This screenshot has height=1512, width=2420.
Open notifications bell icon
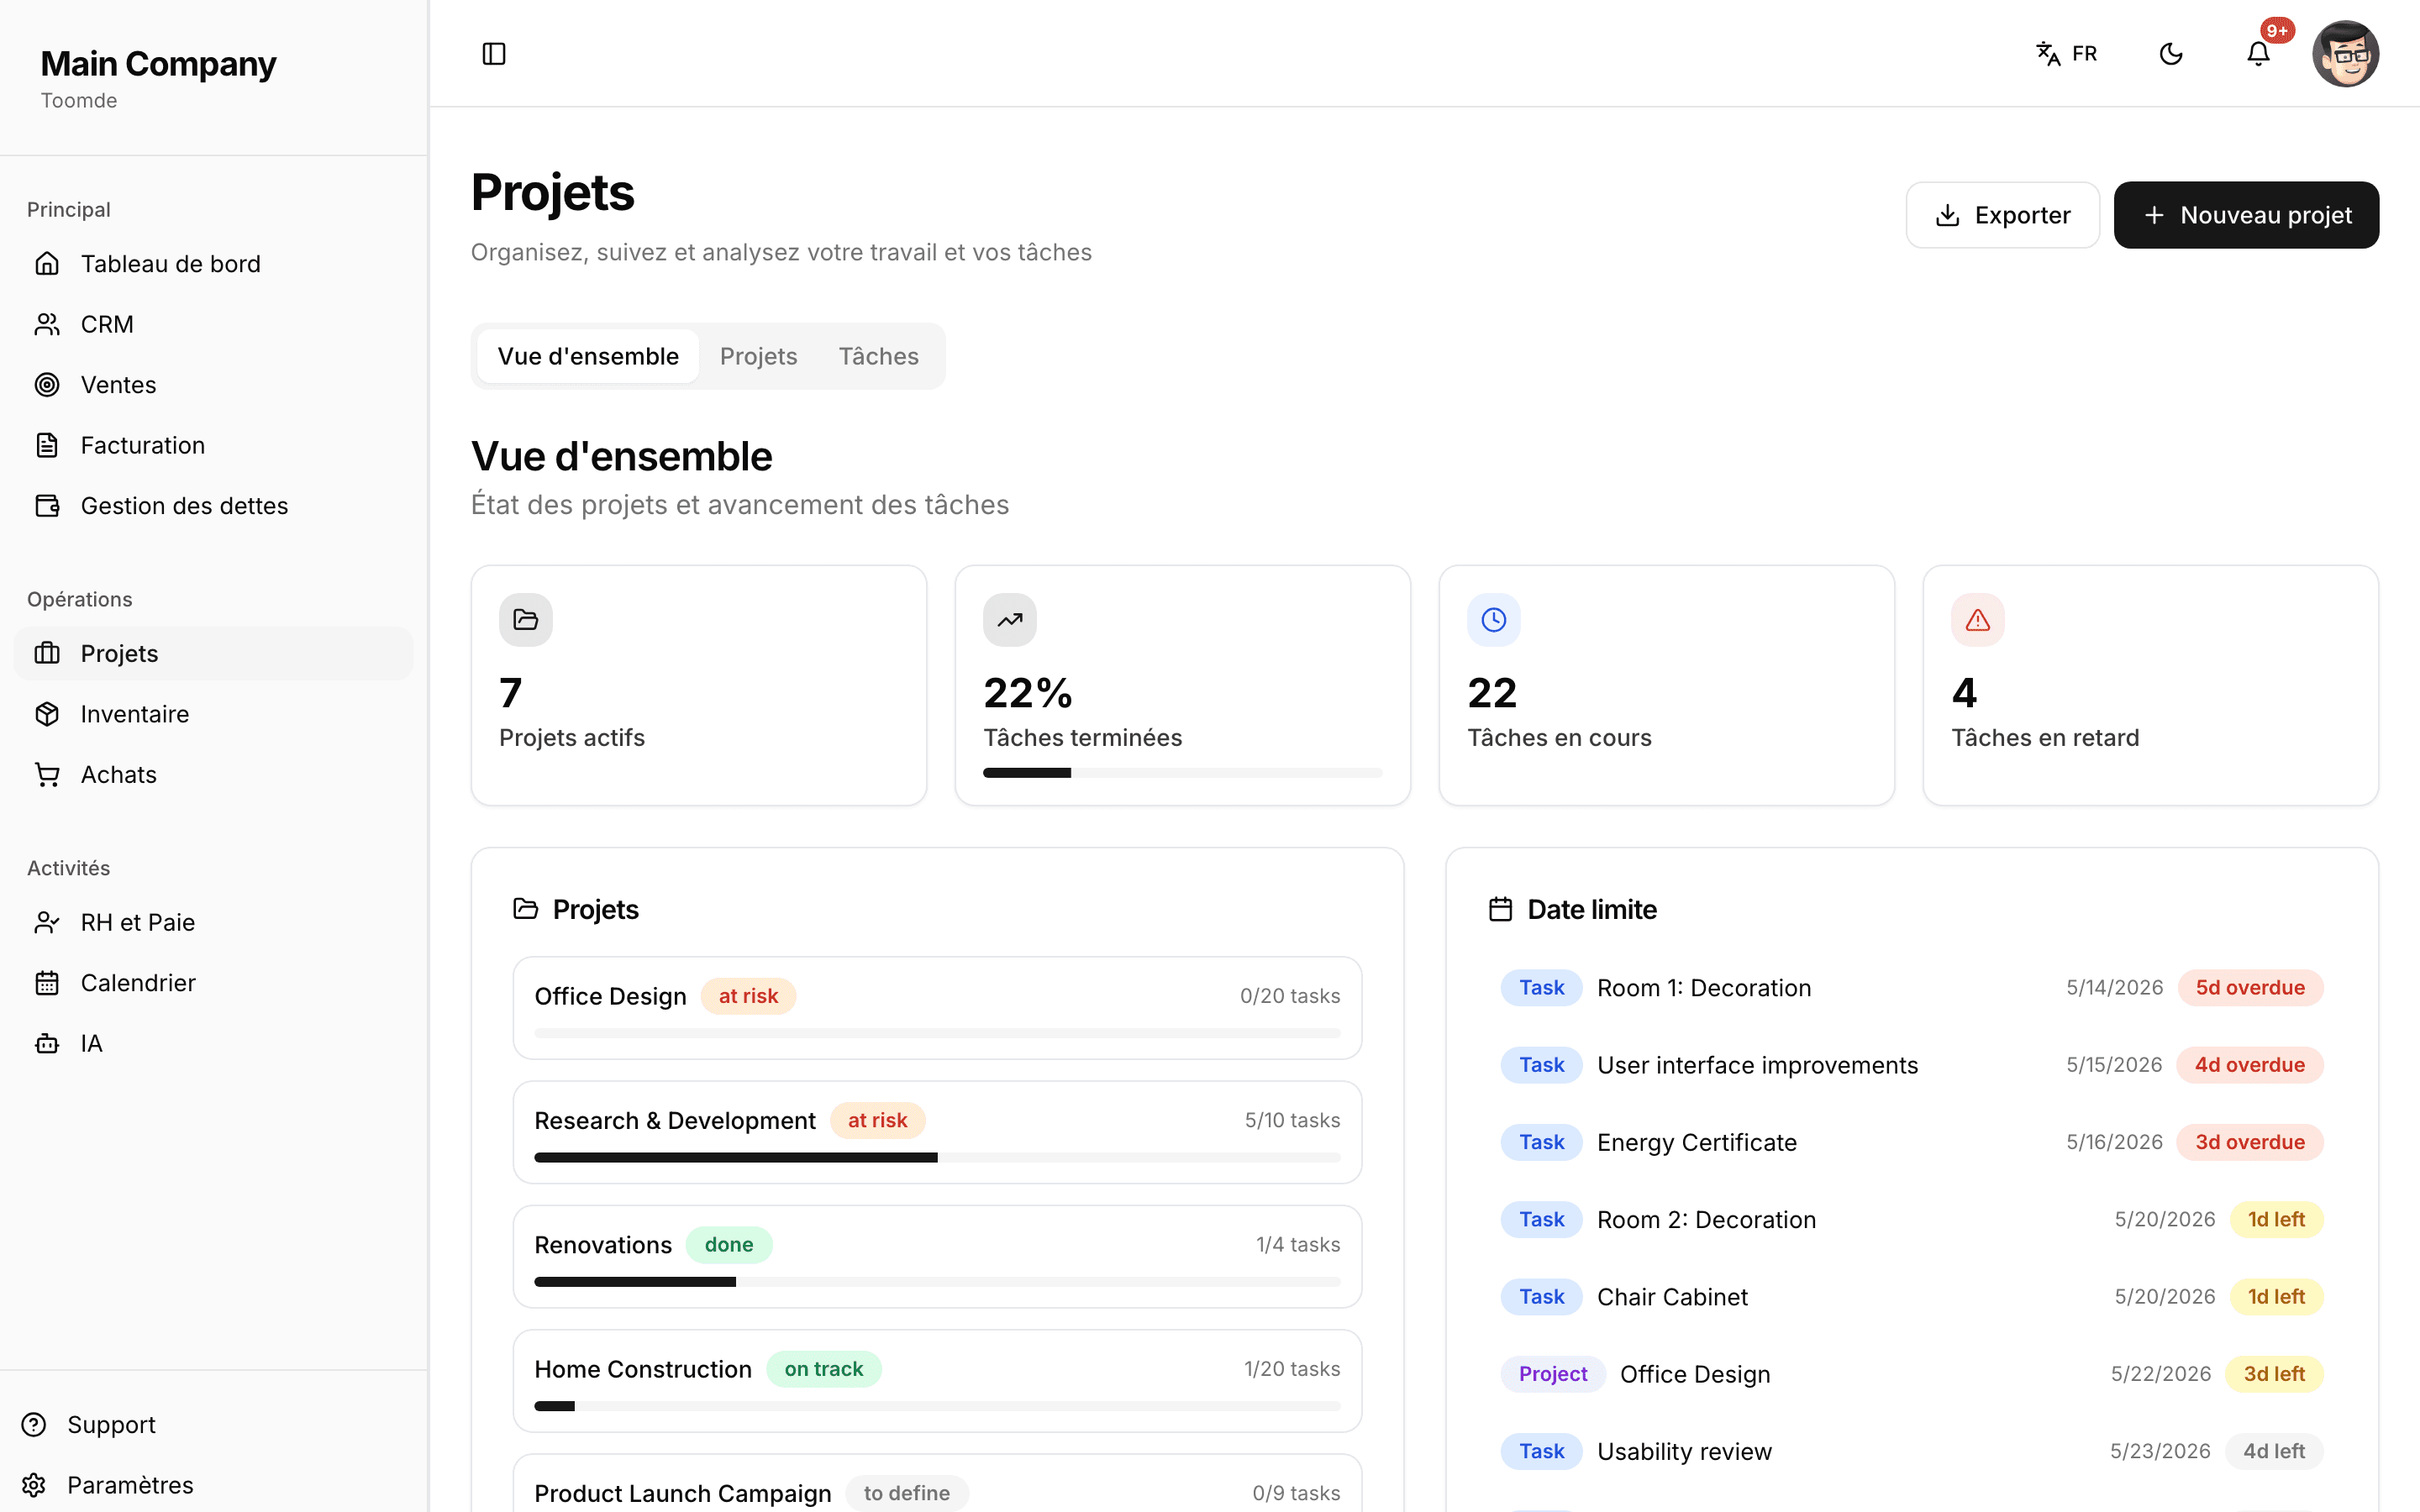(x=2258, y=54)
